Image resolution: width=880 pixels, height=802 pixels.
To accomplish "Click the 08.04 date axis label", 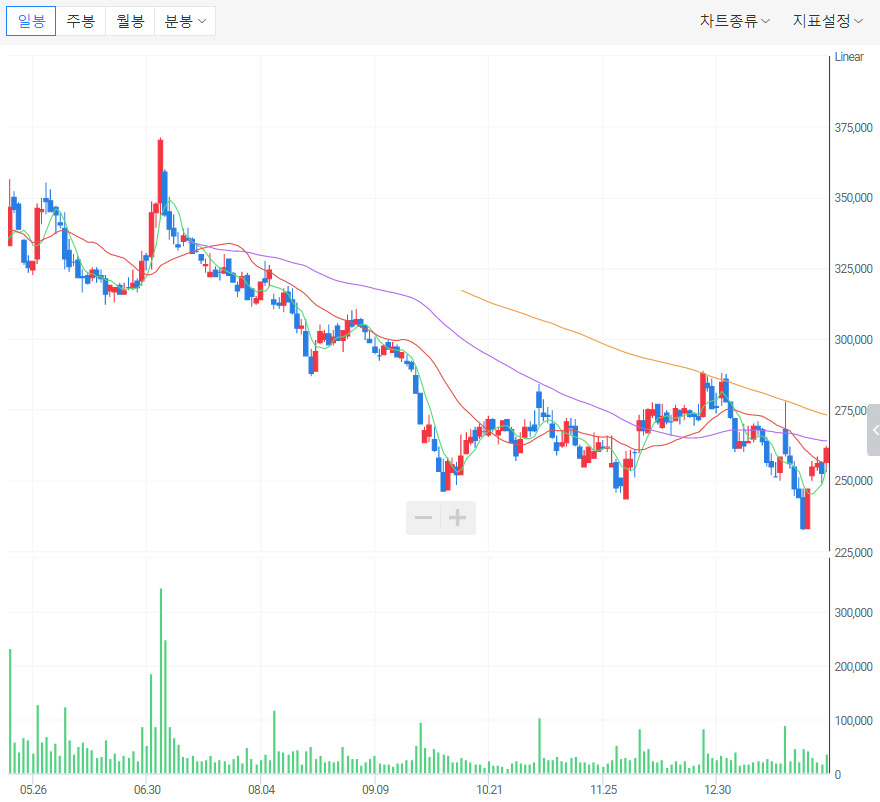I will click(262, 790).
